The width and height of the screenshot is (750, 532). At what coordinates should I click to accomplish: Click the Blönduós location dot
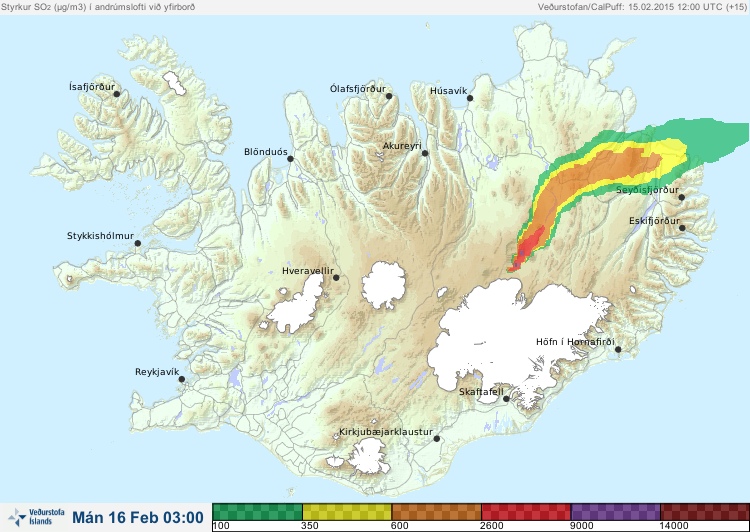click(290, 159)
